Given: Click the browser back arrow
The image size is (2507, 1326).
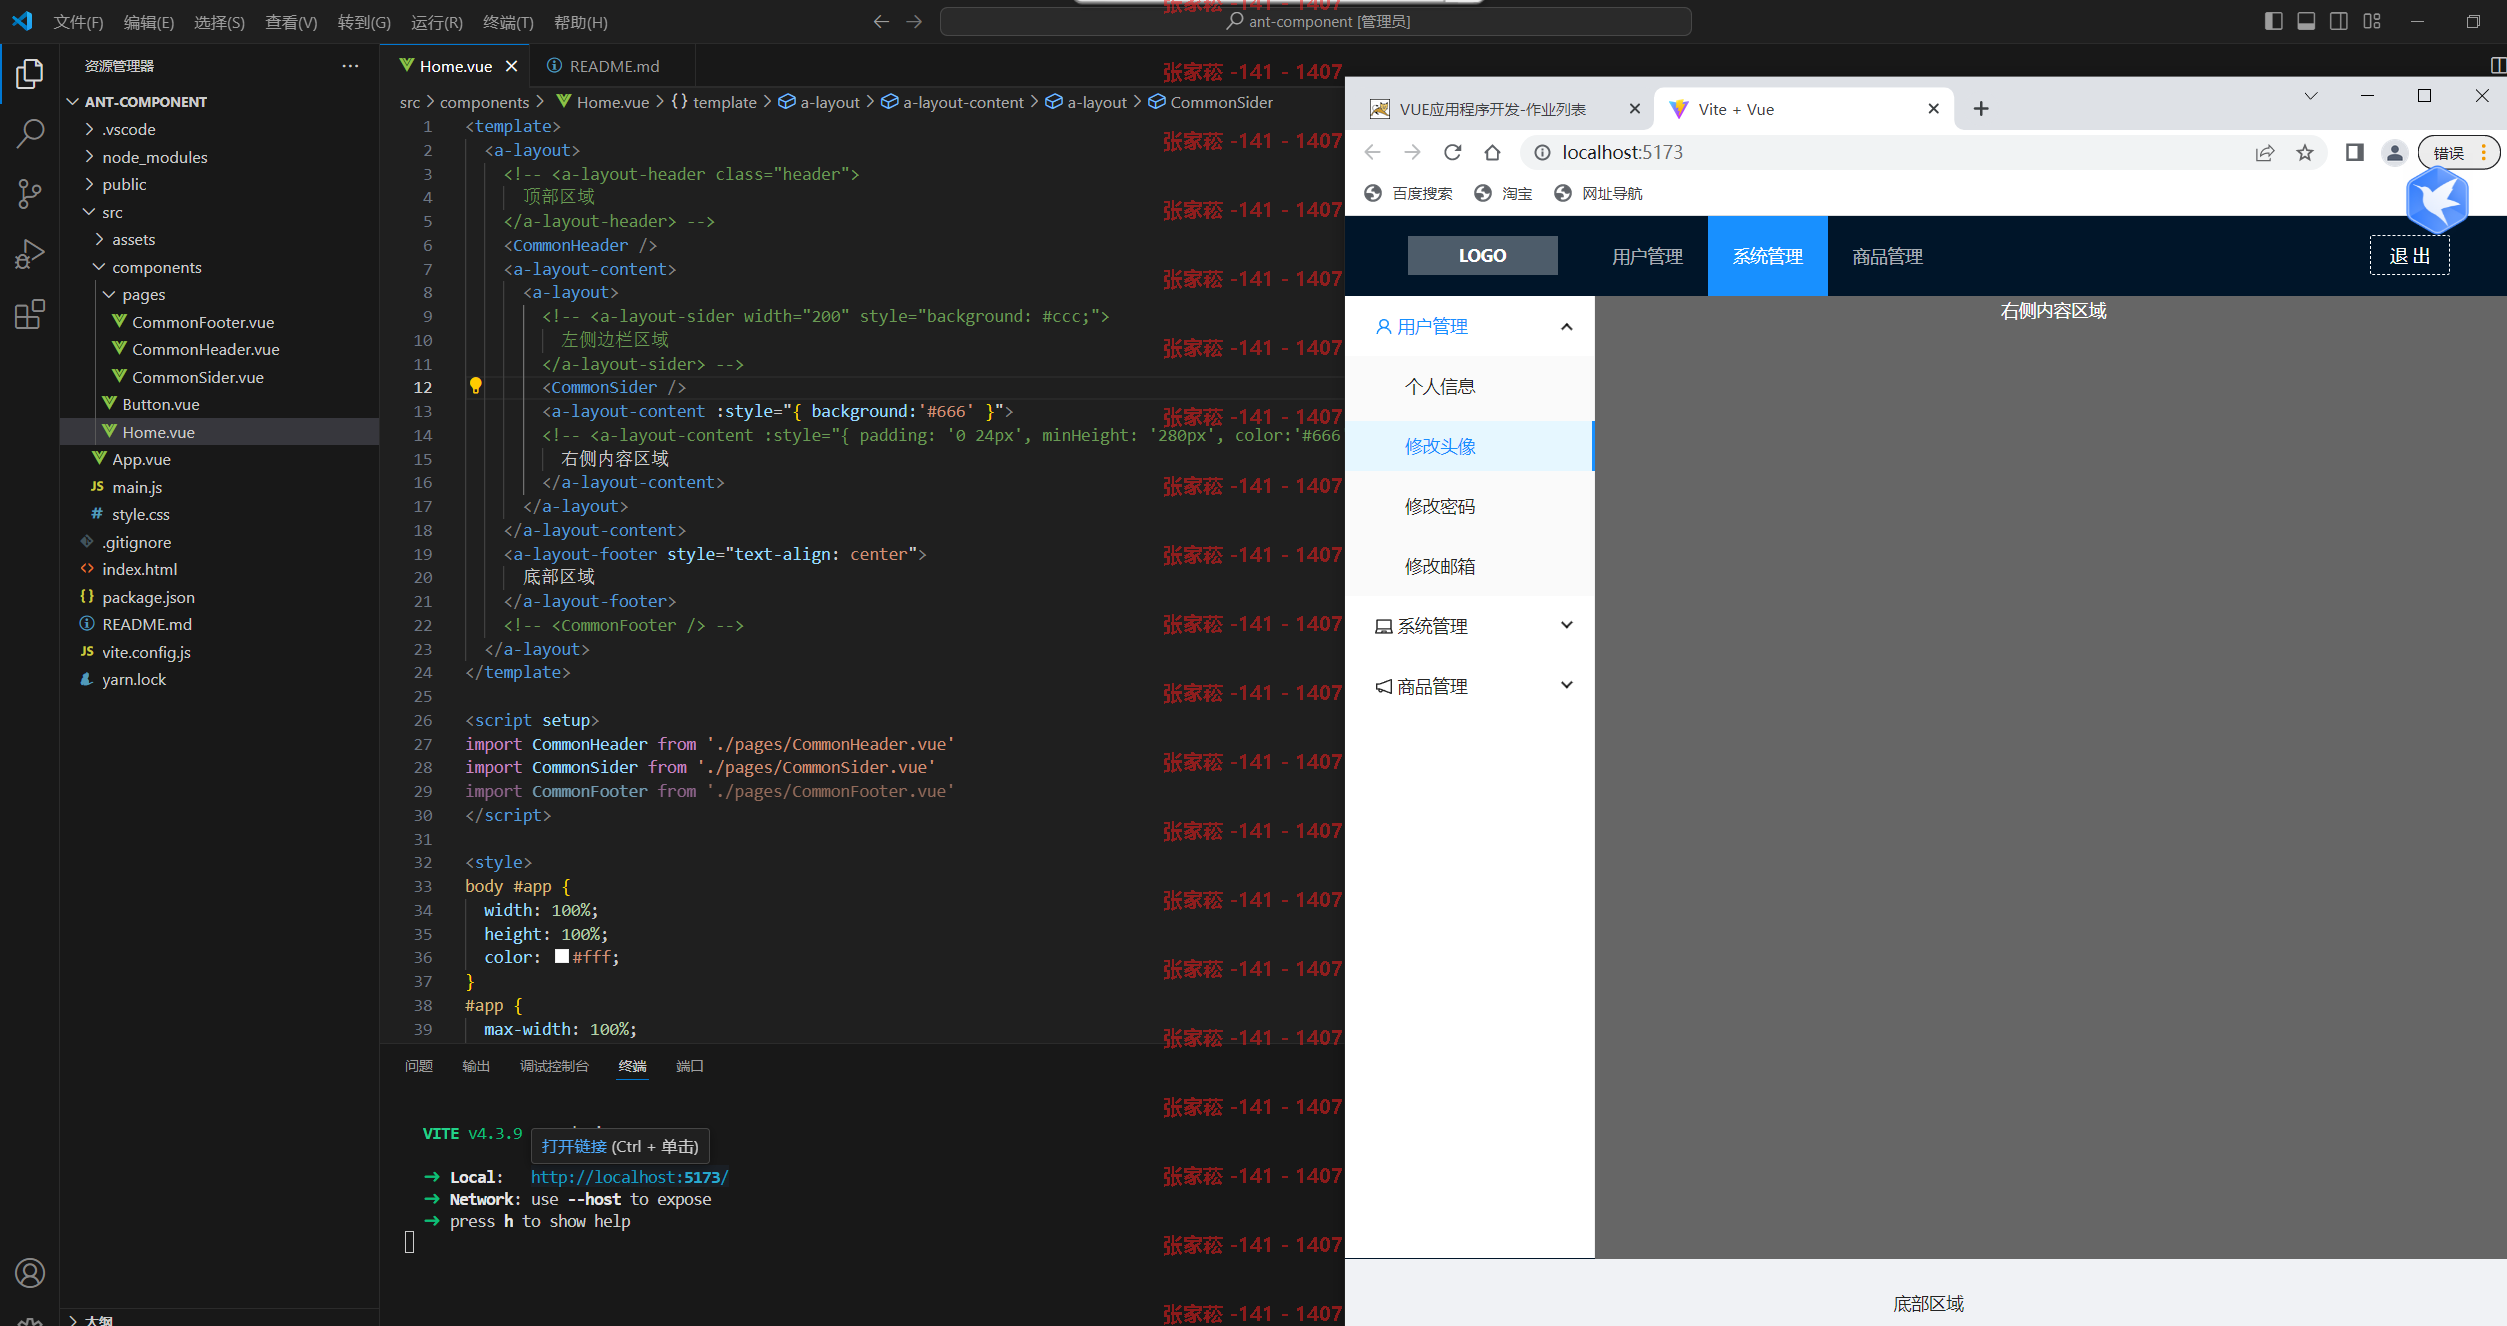Looking at the screenshot, I should (x=1372, y=152).
